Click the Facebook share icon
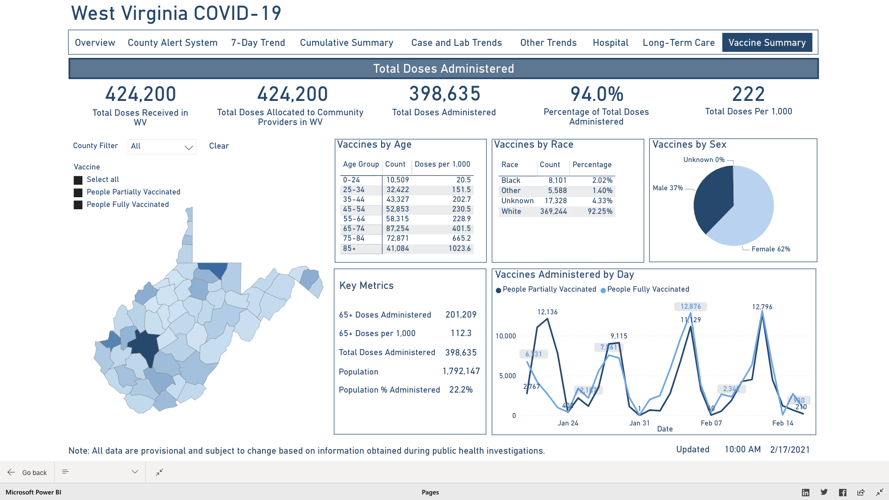 coord(842,492)
